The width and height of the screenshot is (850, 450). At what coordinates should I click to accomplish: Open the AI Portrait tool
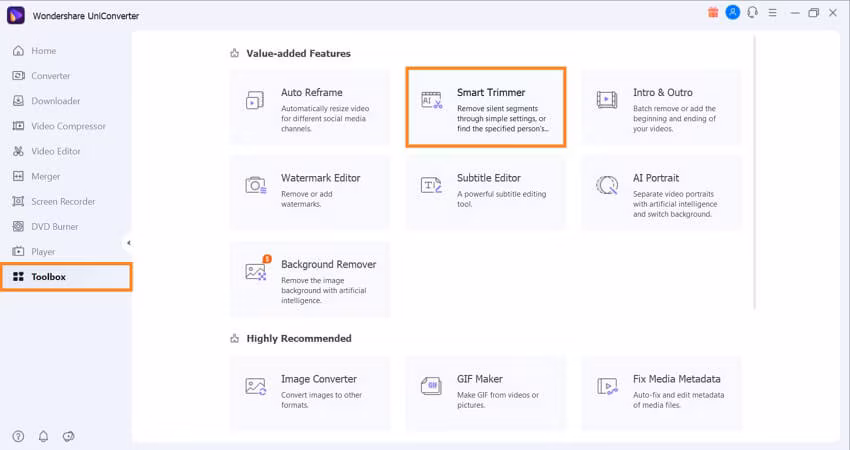point(661,192)
